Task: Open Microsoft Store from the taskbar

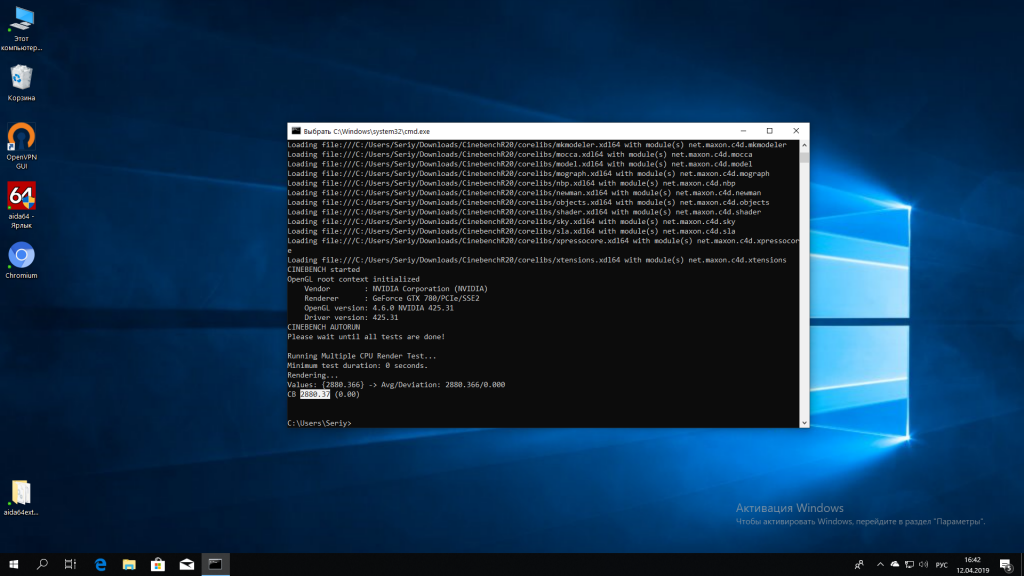Action: point(157,565)
